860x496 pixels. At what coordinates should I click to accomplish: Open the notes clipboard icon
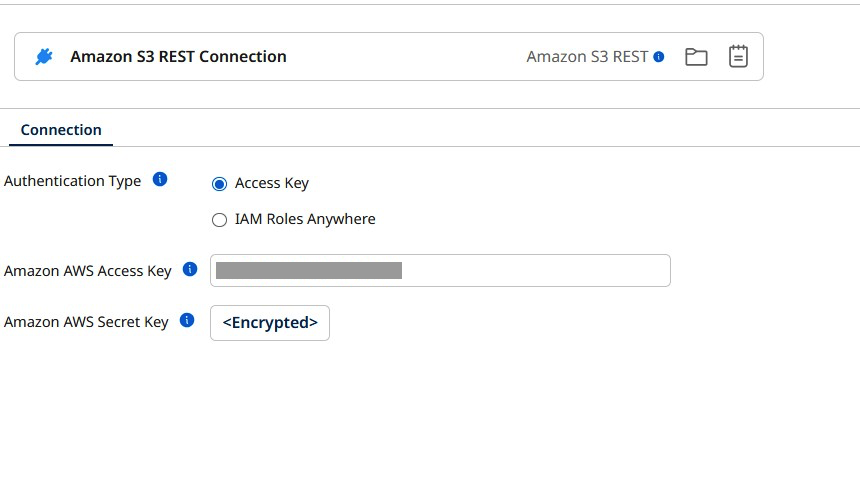pos(738,57)
